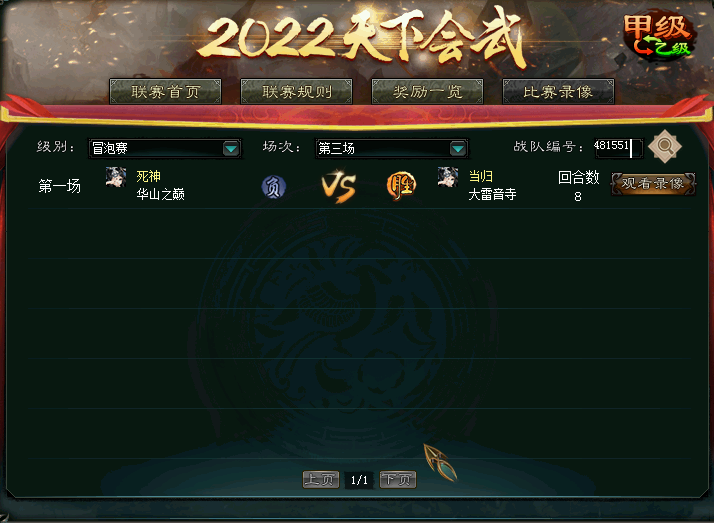Click the 下页 next page button
This screenshot has height=523, width=714.
point(398,479)
